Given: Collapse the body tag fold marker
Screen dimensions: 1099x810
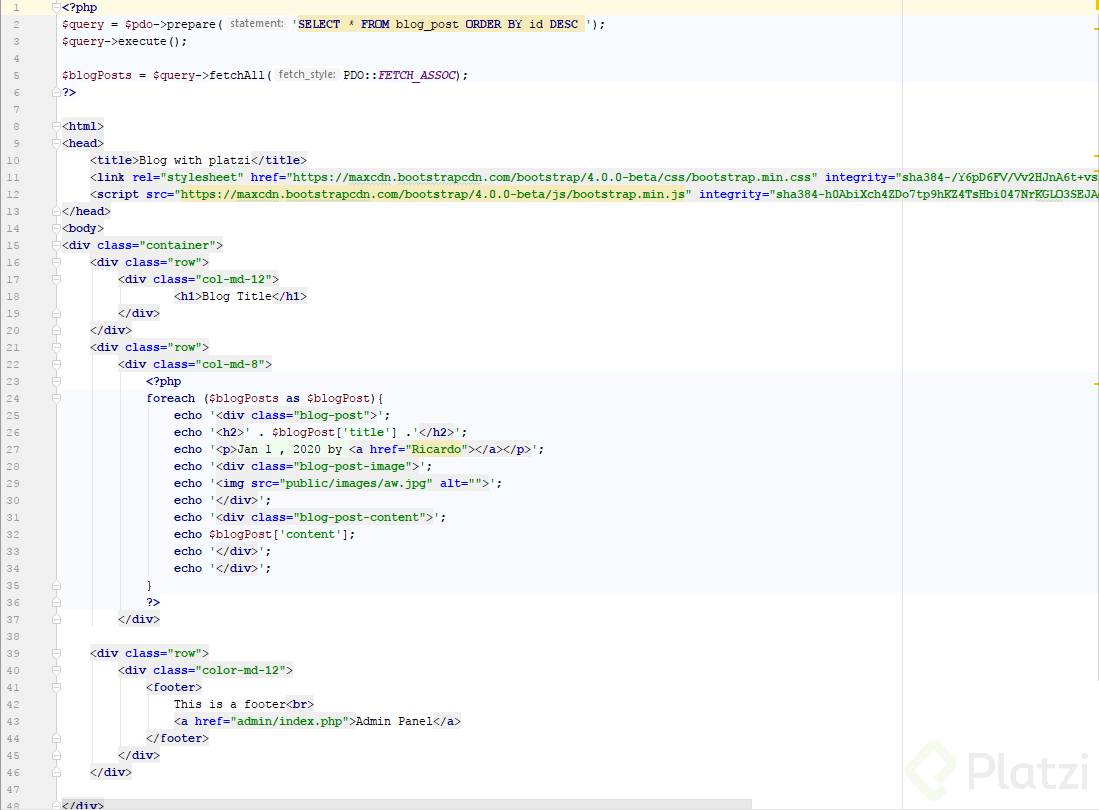Looking at the screenshot, I should [x=56, y=228].
